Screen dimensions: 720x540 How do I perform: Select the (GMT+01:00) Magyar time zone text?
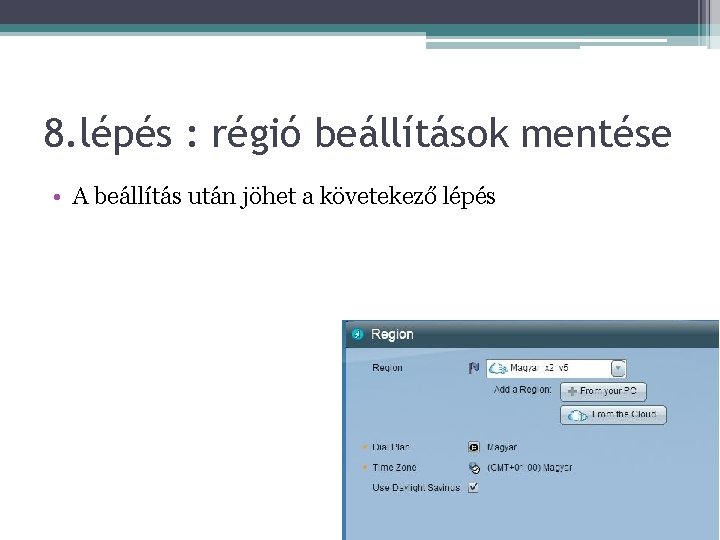pos(529,467)
